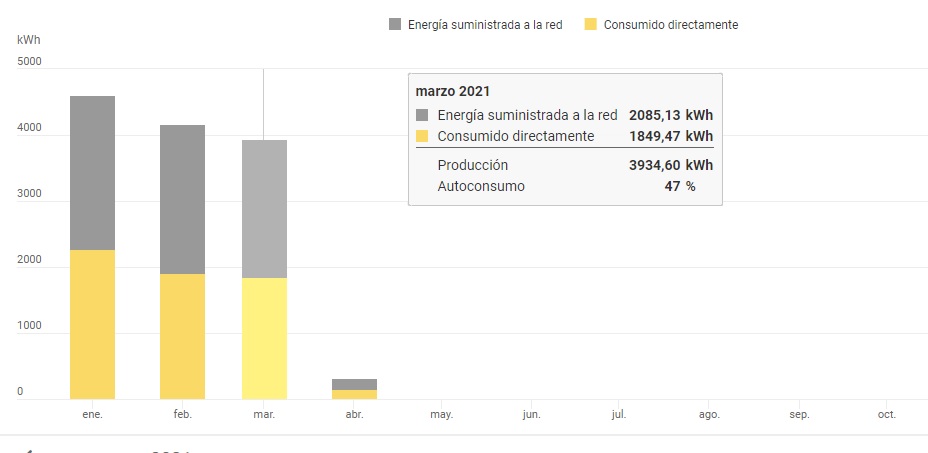The height and width of the screenshot is (453, 928).
Task: Click the 'marzo 2021' tooltip title
Action: [453, 92]
